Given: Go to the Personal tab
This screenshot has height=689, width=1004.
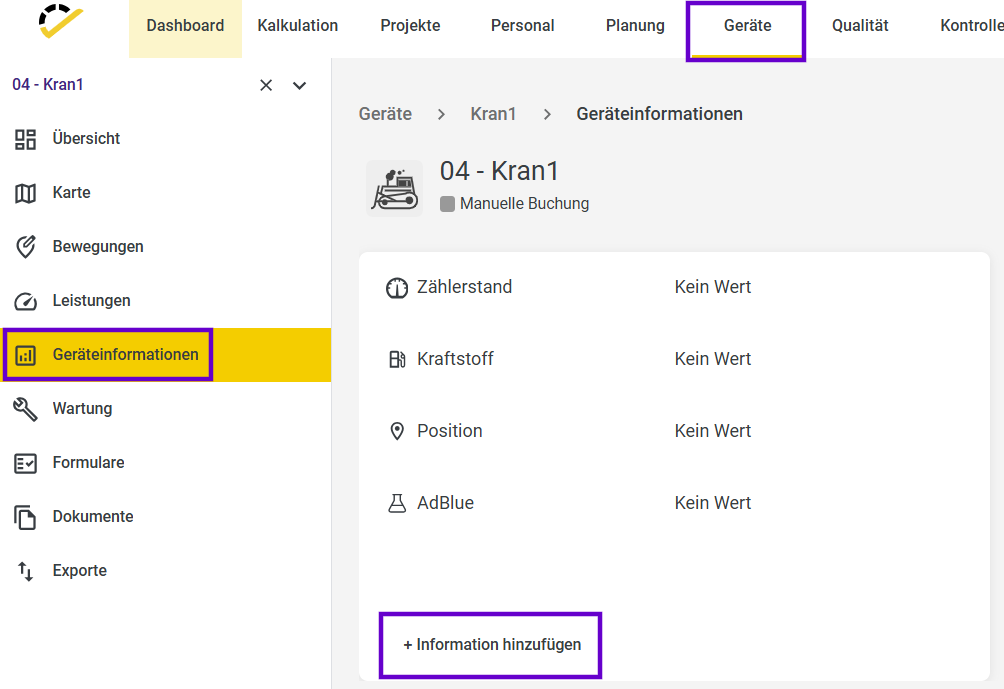Looking at the screenshot, I should (522, 26).
